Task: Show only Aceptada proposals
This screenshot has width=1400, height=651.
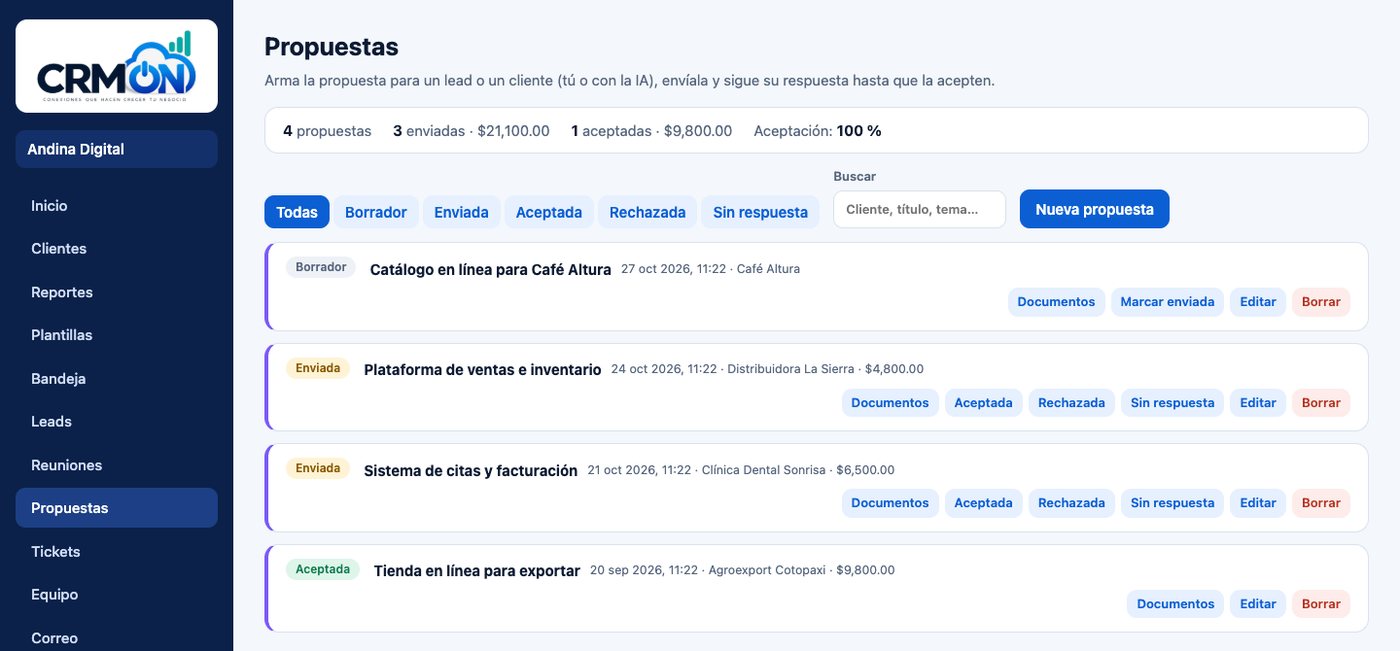Action: tap(549, 212)
